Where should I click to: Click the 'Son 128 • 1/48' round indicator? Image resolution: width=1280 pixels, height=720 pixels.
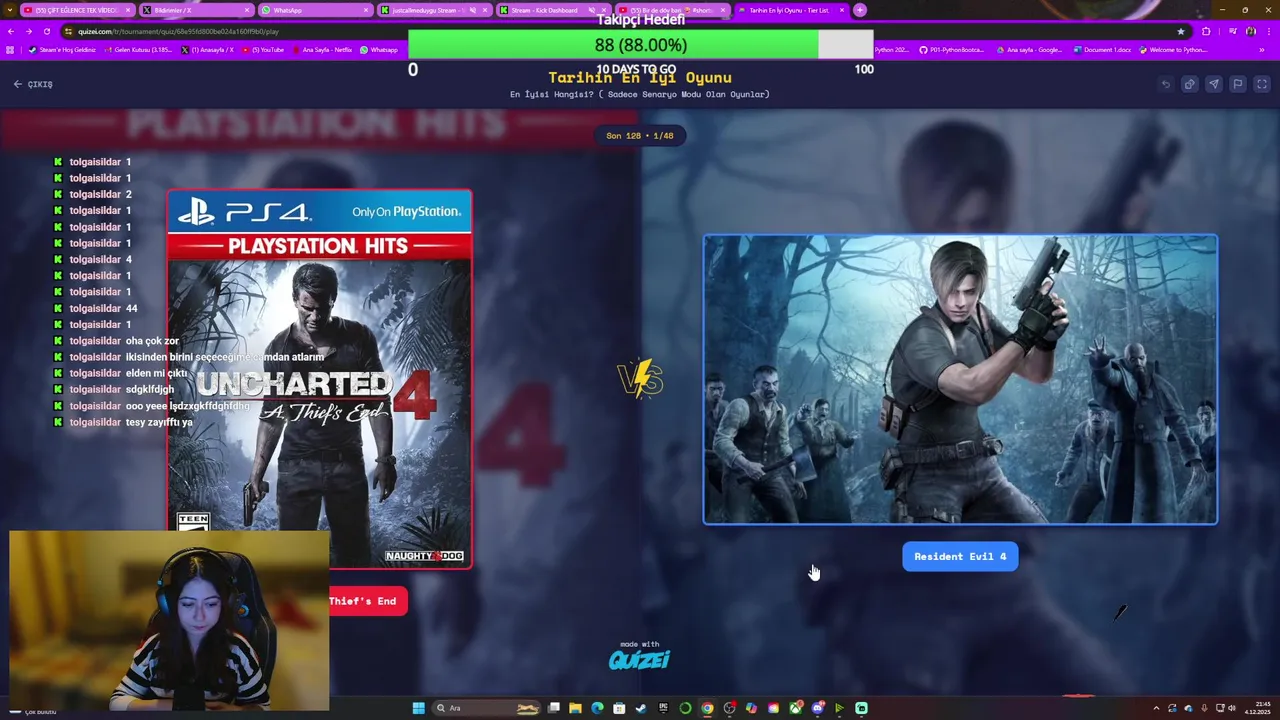coord(640,135)
